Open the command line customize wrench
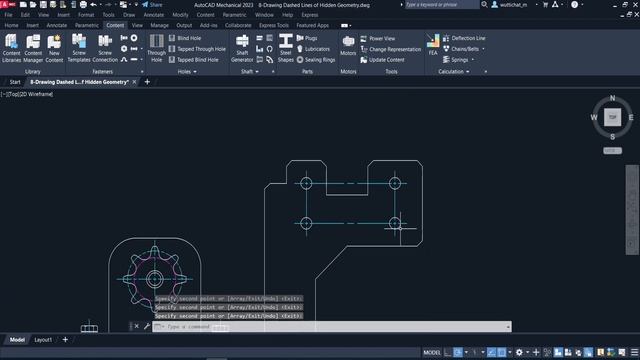This screenshot has width=640, height=360. [x=147, y=326]
